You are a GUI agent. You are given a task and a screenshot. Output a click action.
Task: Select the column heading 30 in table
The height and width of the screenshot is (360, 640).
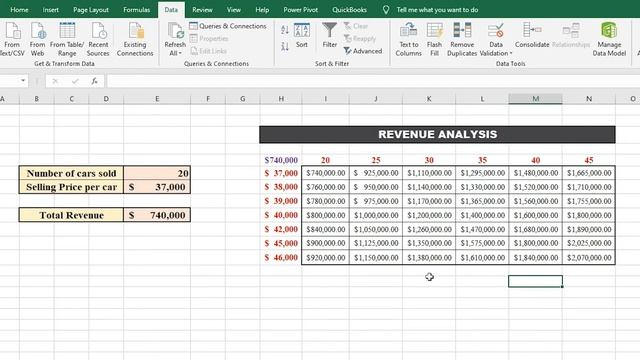pyautogui.click(x=429, y=160)
